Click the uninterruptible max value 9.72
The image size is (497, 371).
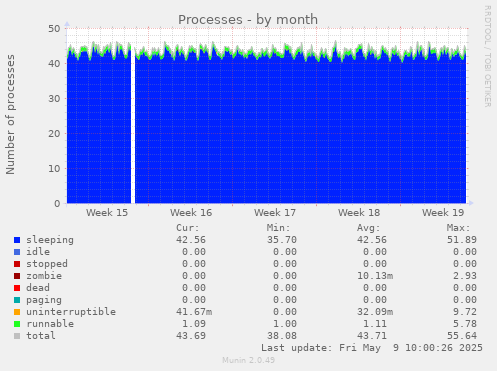465,312
